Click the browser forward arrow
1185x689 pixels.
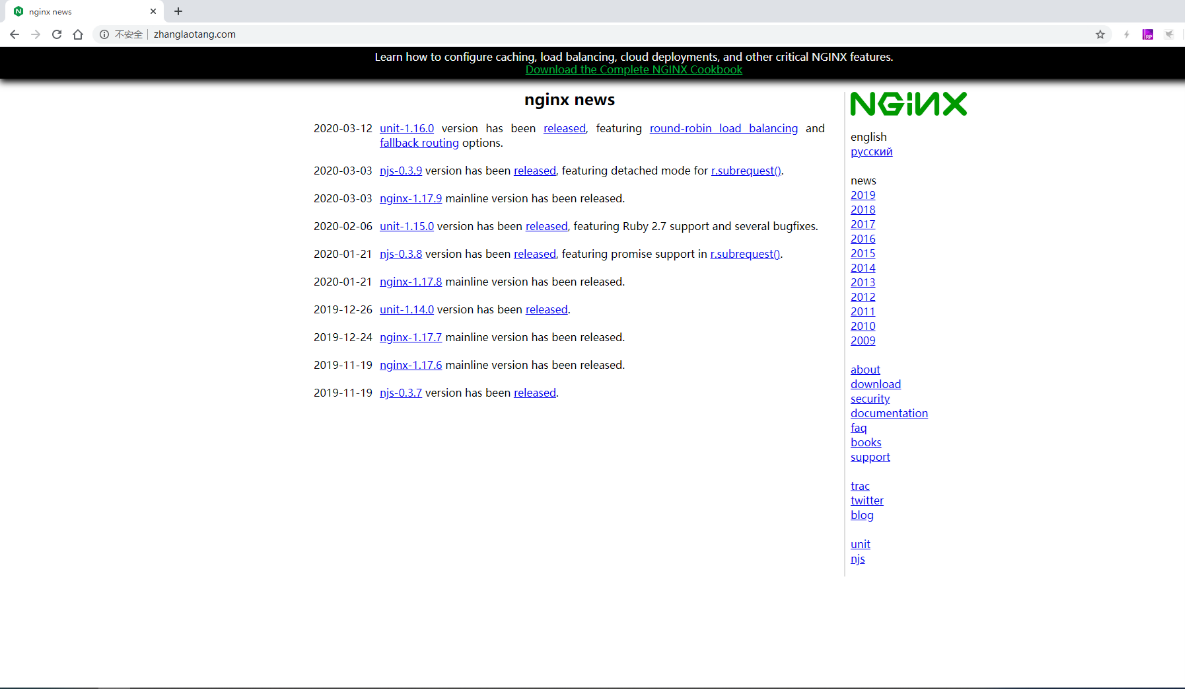click(x=36, y=34)
